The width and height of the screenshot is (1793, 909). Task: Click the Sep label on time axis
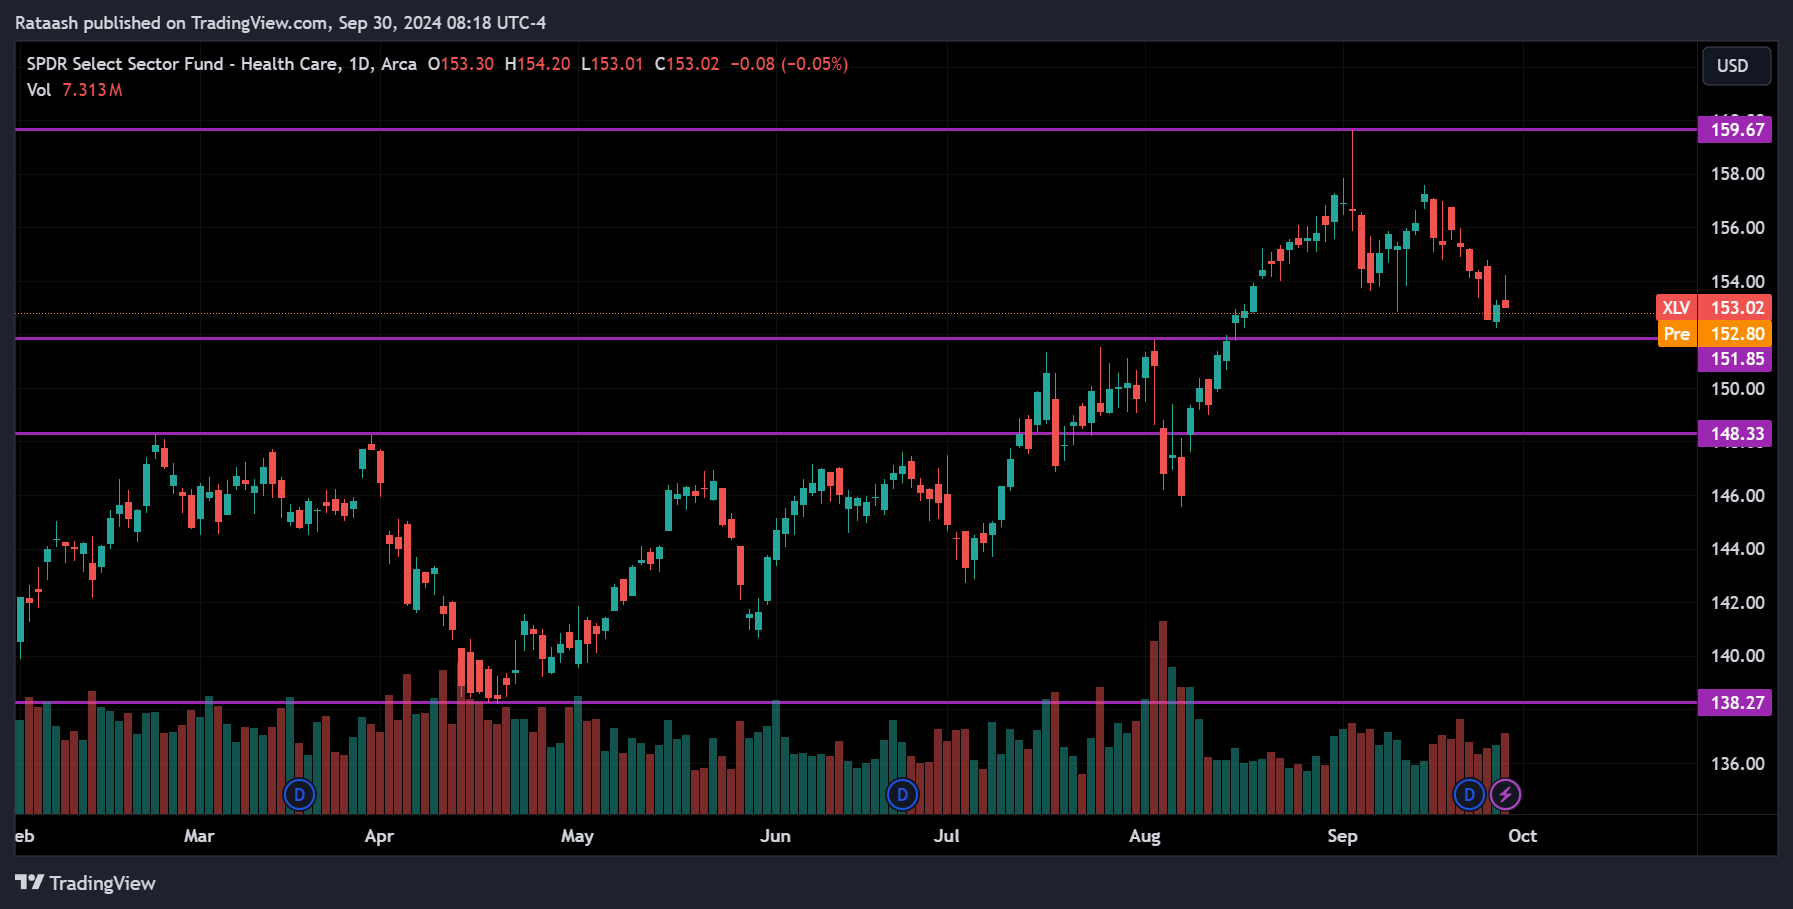[1342, 836]
